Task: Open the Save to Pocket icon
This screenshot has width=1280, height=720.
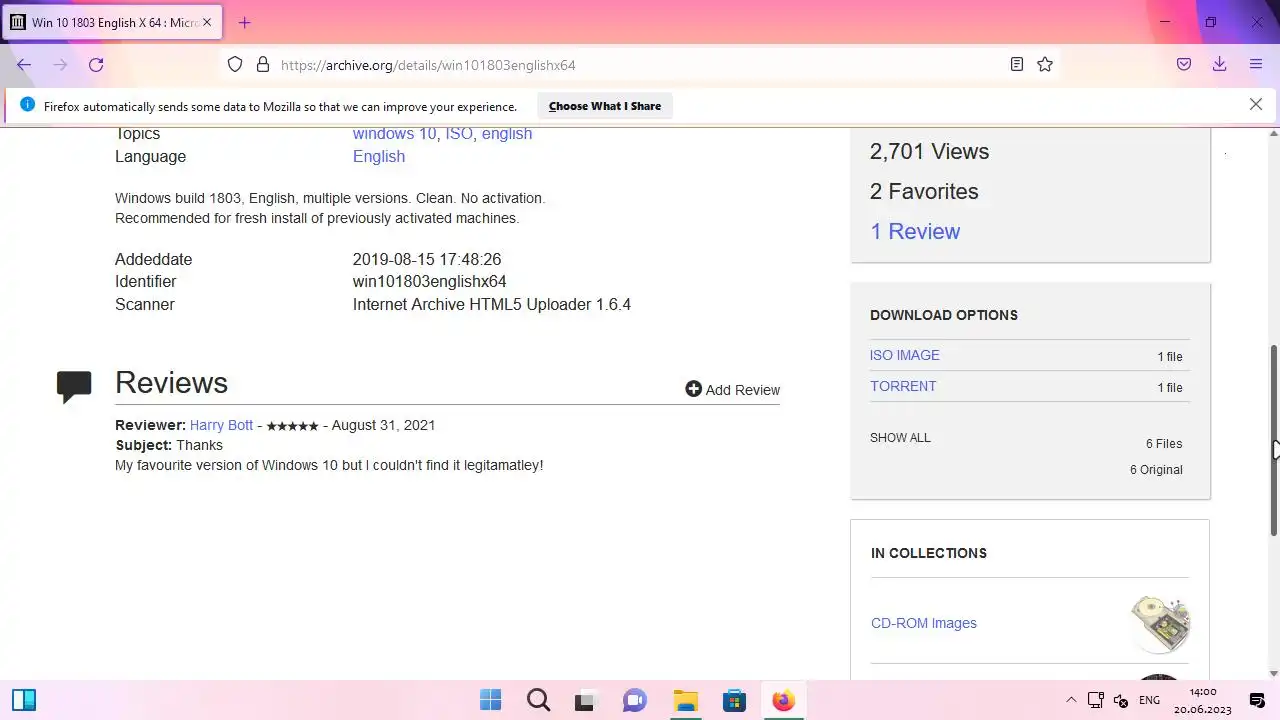Action: [x=1184, y=65]
